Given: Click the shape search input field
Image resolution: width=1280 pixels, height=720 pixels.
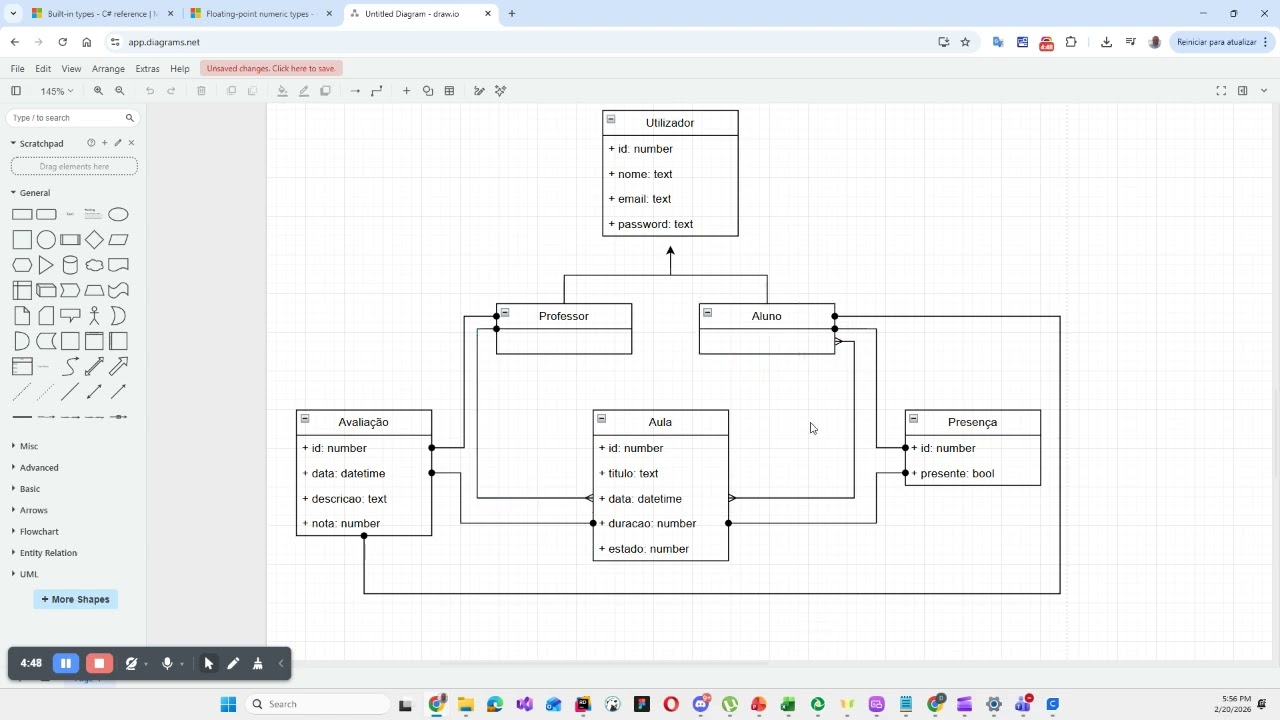Looking at the screenshot, I should coord(72,118).
